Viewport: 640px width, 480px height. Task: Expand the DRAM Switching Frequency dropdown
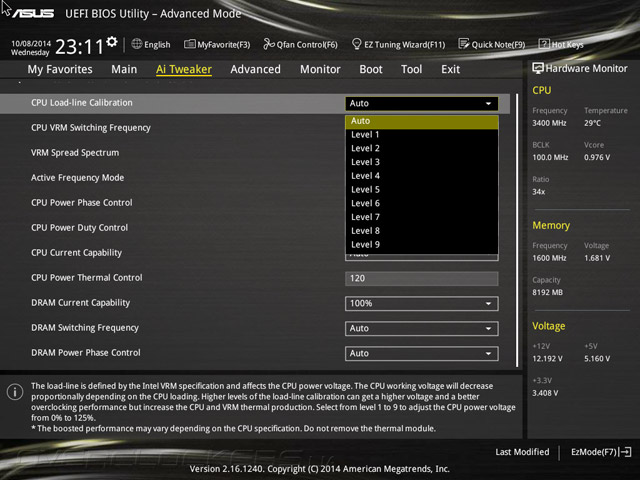point(422,329)
